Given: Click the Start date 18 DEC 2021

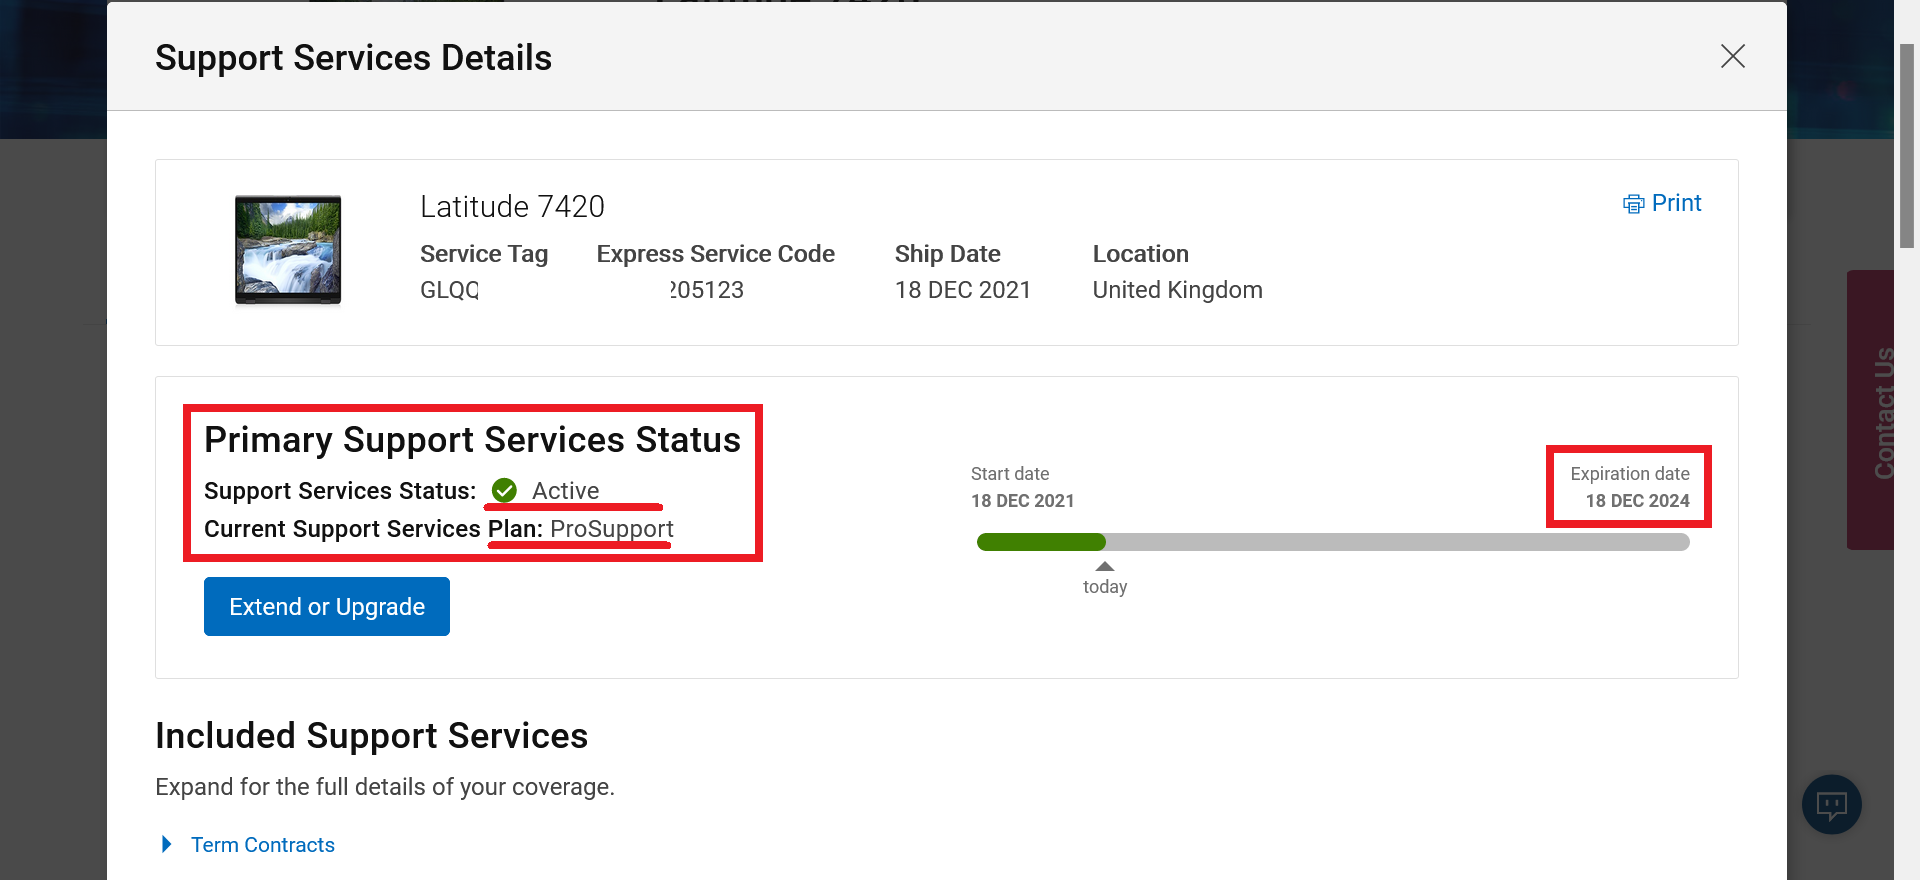Looking at the screenshot, I should click(1022, 501).
